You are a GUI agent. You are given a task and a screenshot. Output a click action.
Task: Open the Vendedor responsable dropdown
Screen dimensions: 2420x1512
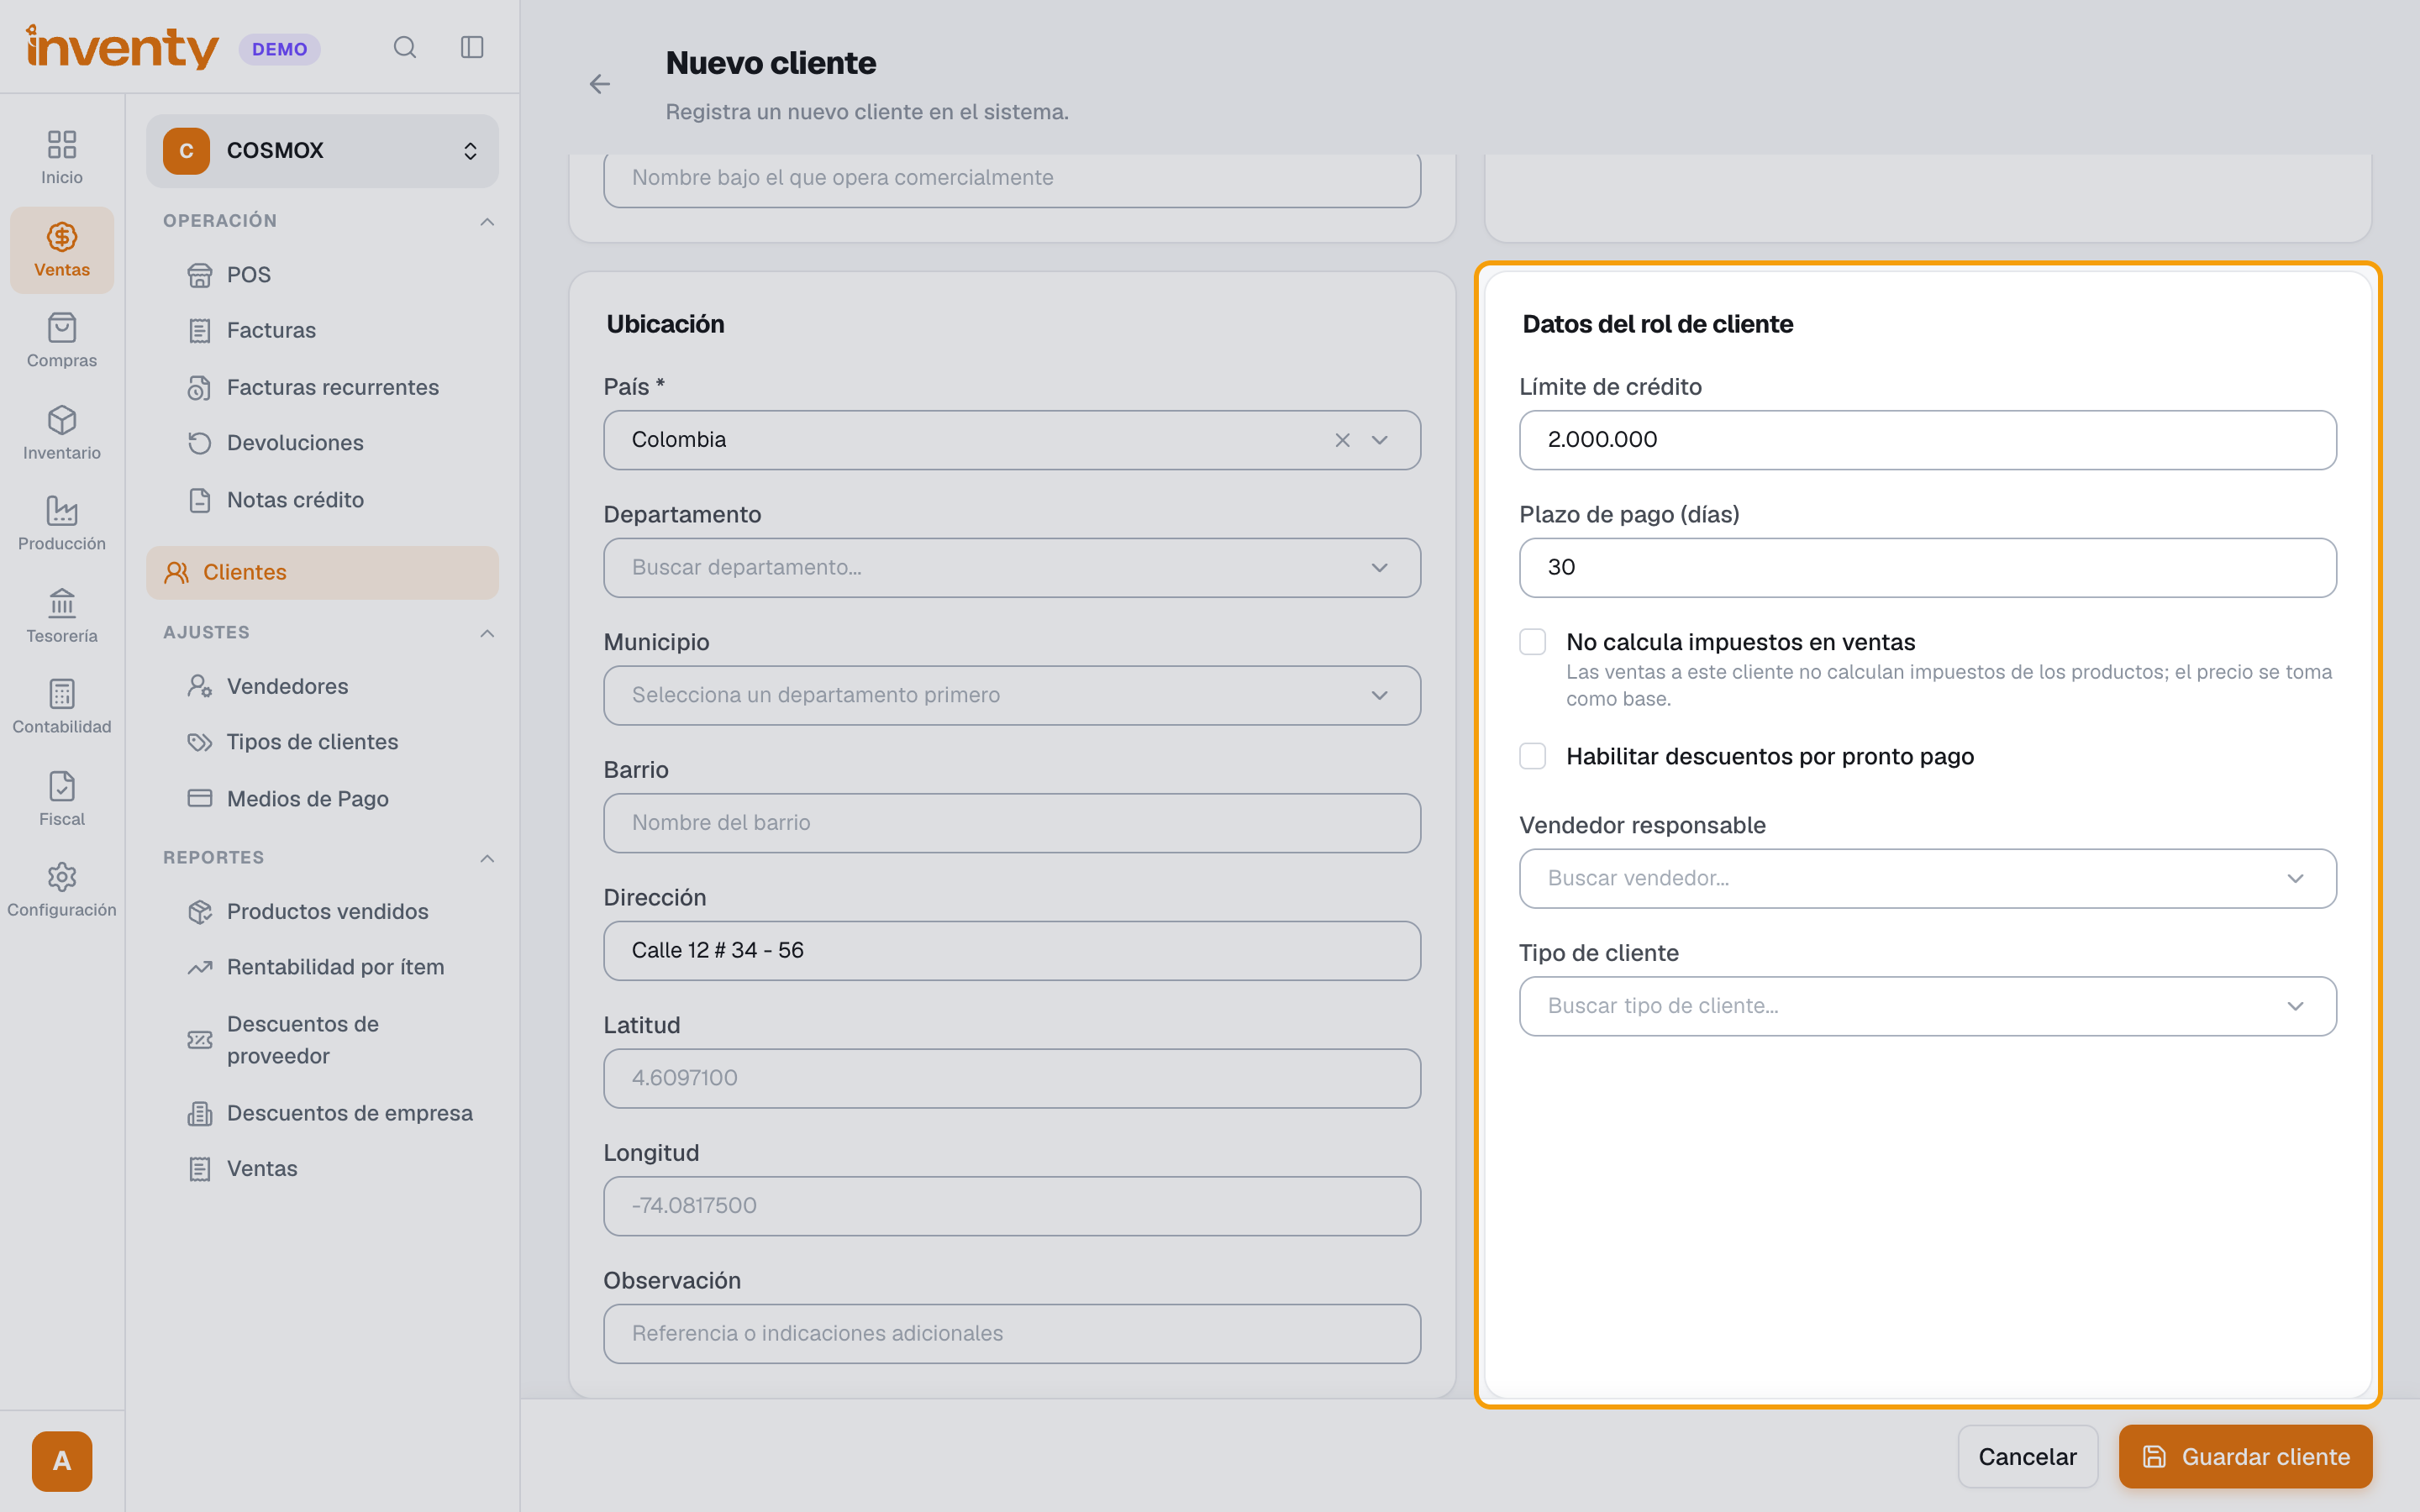(x=1927, y=879)
